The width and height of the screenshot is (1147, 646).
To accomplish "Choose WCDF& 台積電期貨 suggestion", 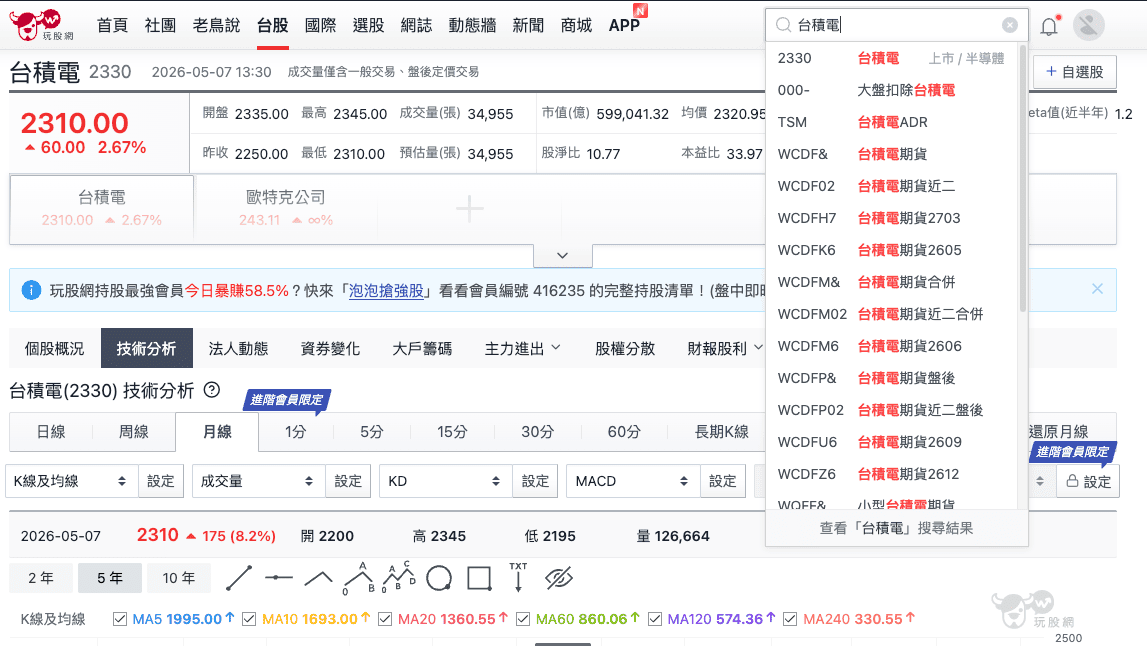I will click(891, 154).
